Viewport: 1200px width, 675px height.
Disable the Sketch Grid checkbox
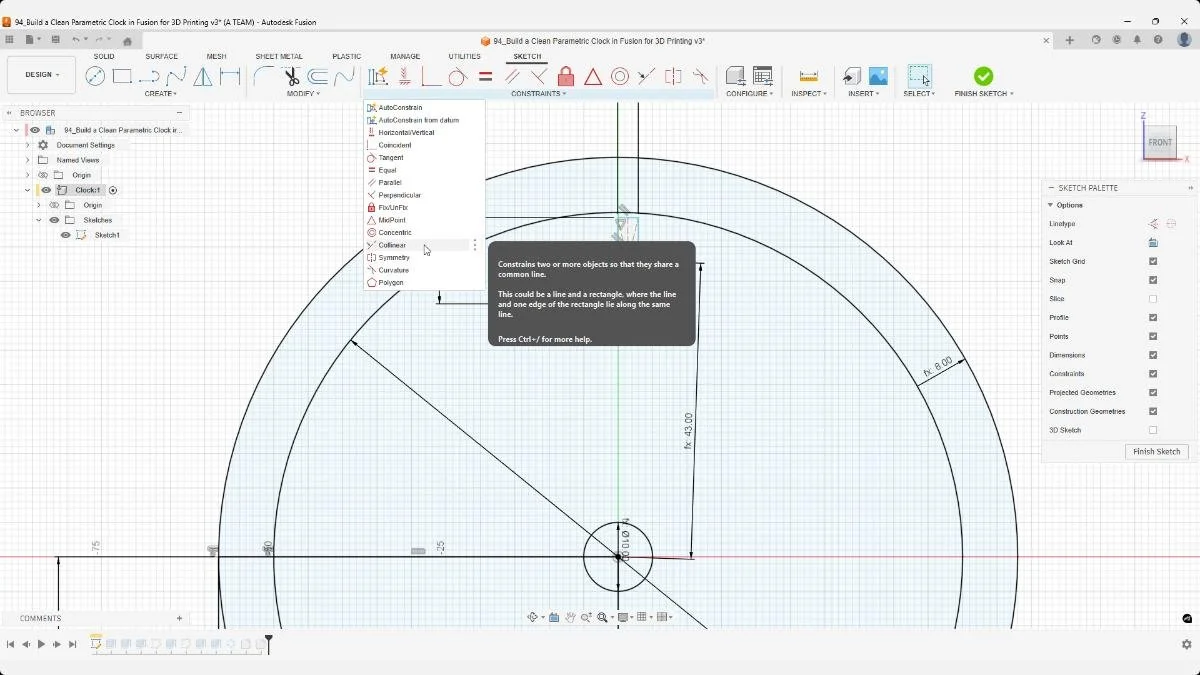[1152, 260]
